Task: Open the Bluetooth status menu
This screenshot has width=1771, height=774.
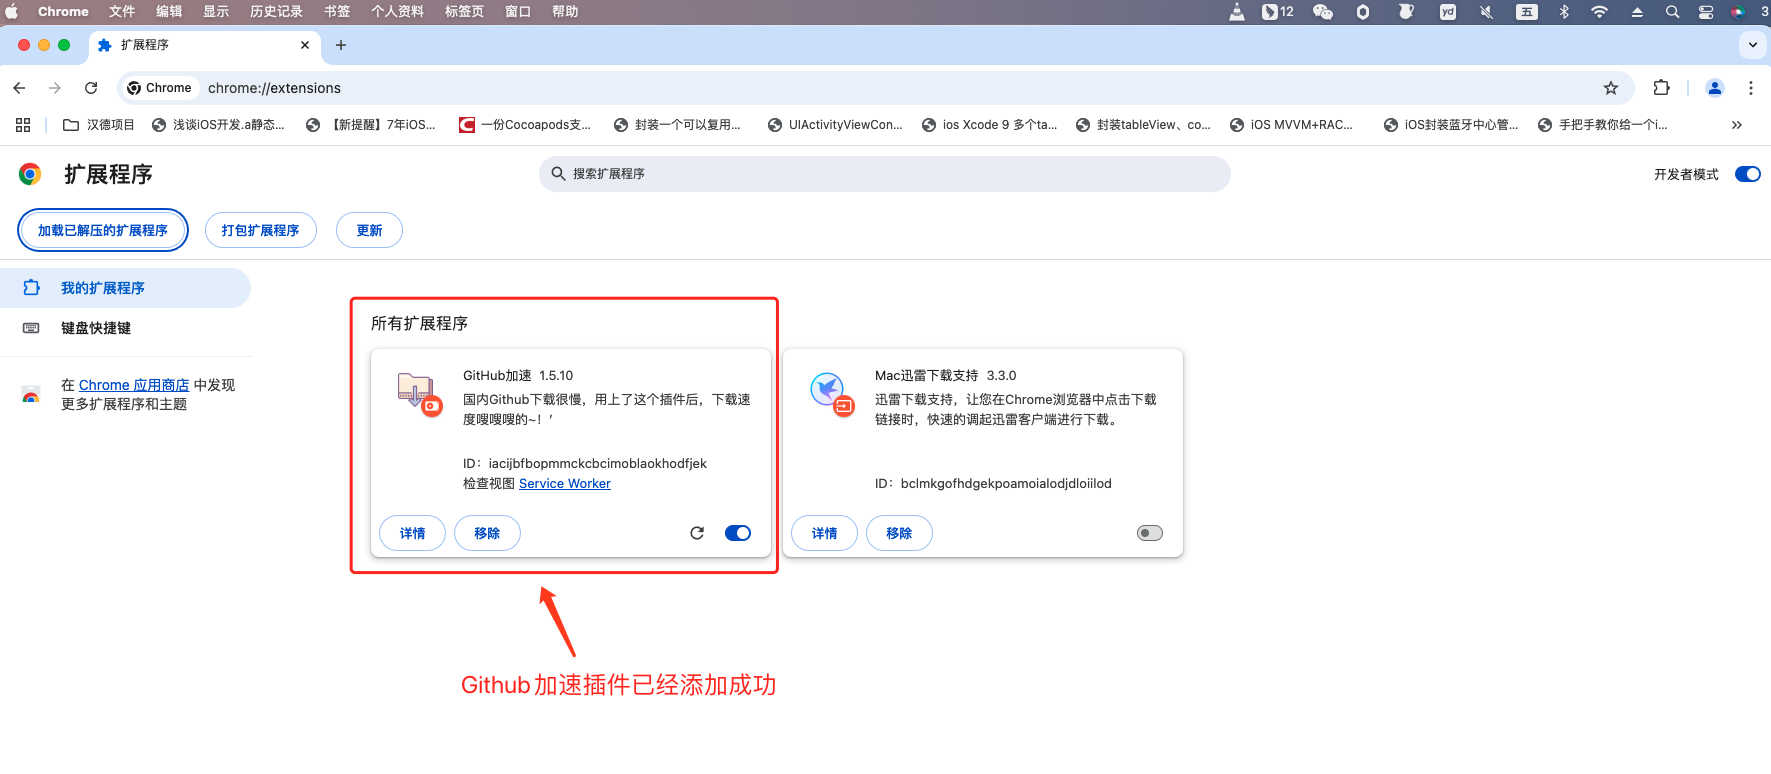Action: pos(1564,12)
